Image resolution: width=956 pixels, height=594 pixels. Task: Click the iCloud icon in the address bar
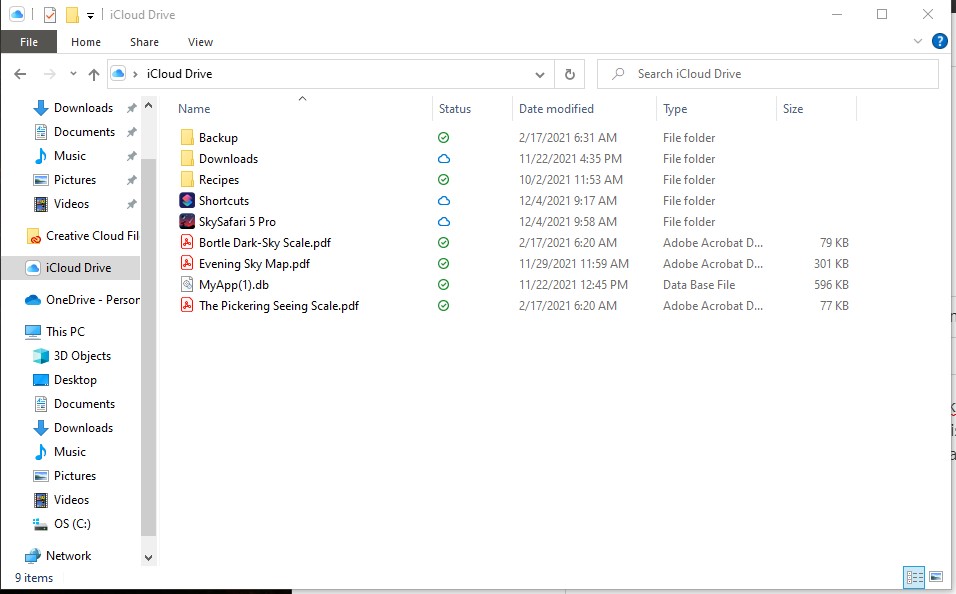pyautogui.click(x=119, y=73)
